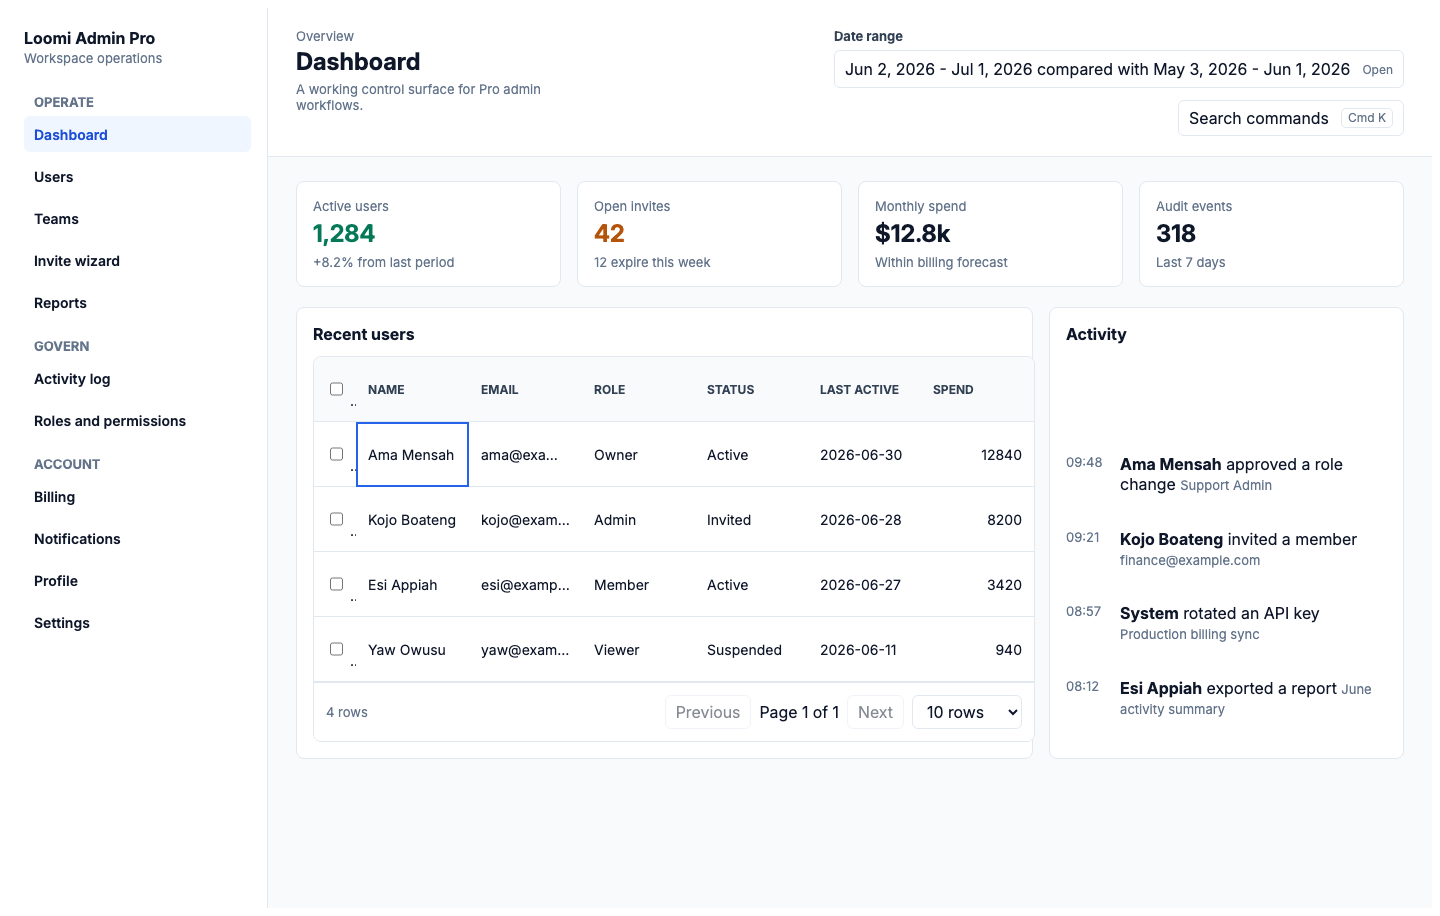
Task: Check the Esi Appiah row checkbox
Action: [x=336, y=584]
